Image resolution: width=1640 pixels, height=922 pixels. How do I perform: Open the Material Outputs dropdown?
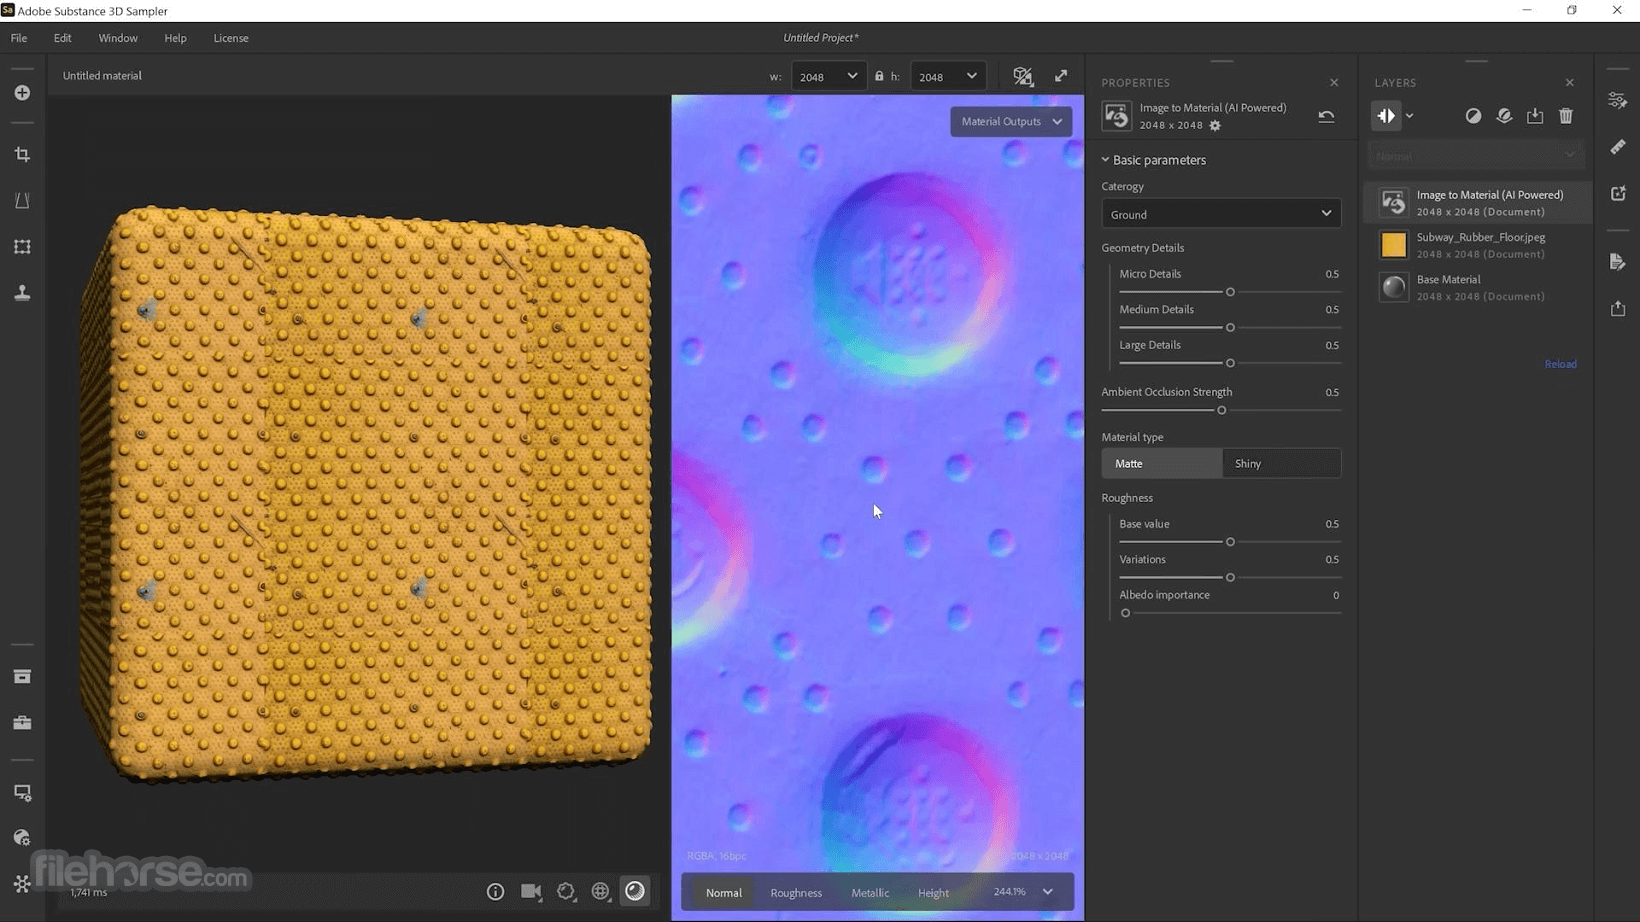click(x=1011, y=122)
